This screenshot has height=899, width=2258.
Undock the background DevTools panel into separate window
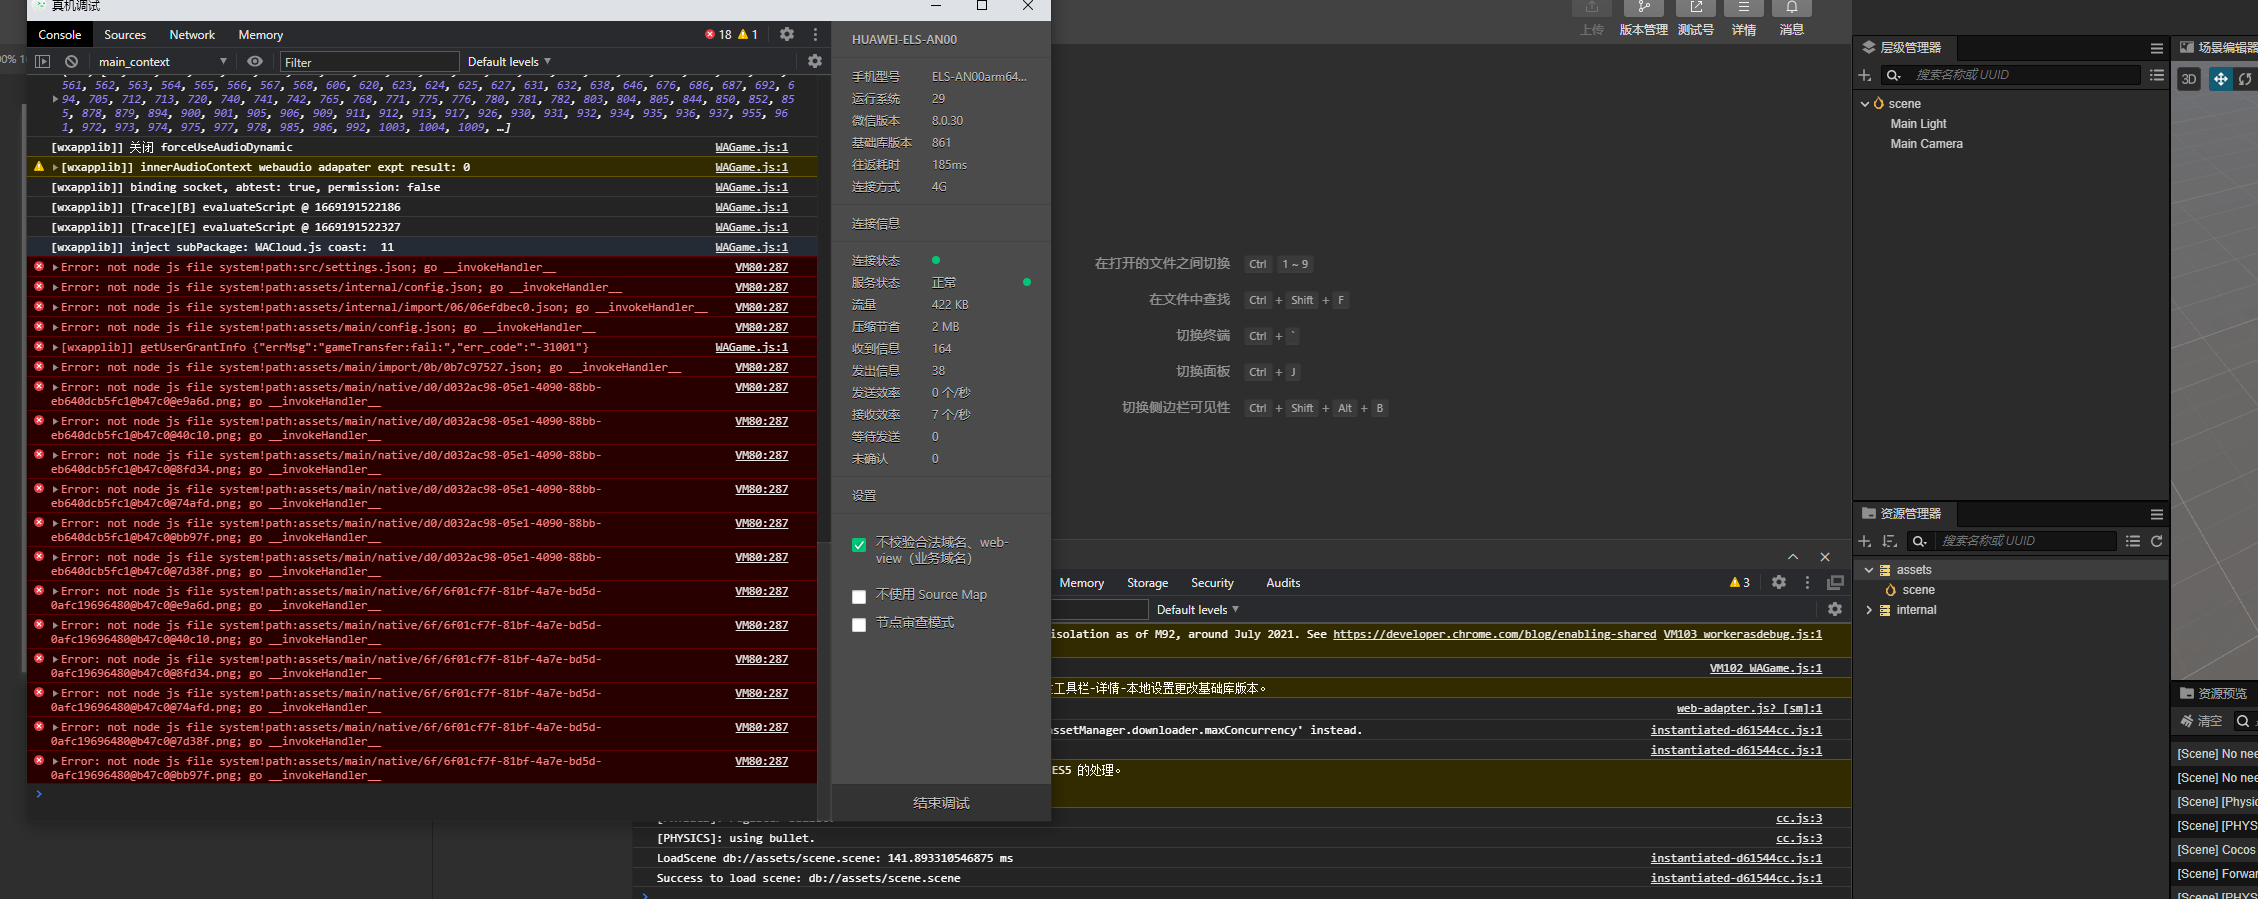1835,582
